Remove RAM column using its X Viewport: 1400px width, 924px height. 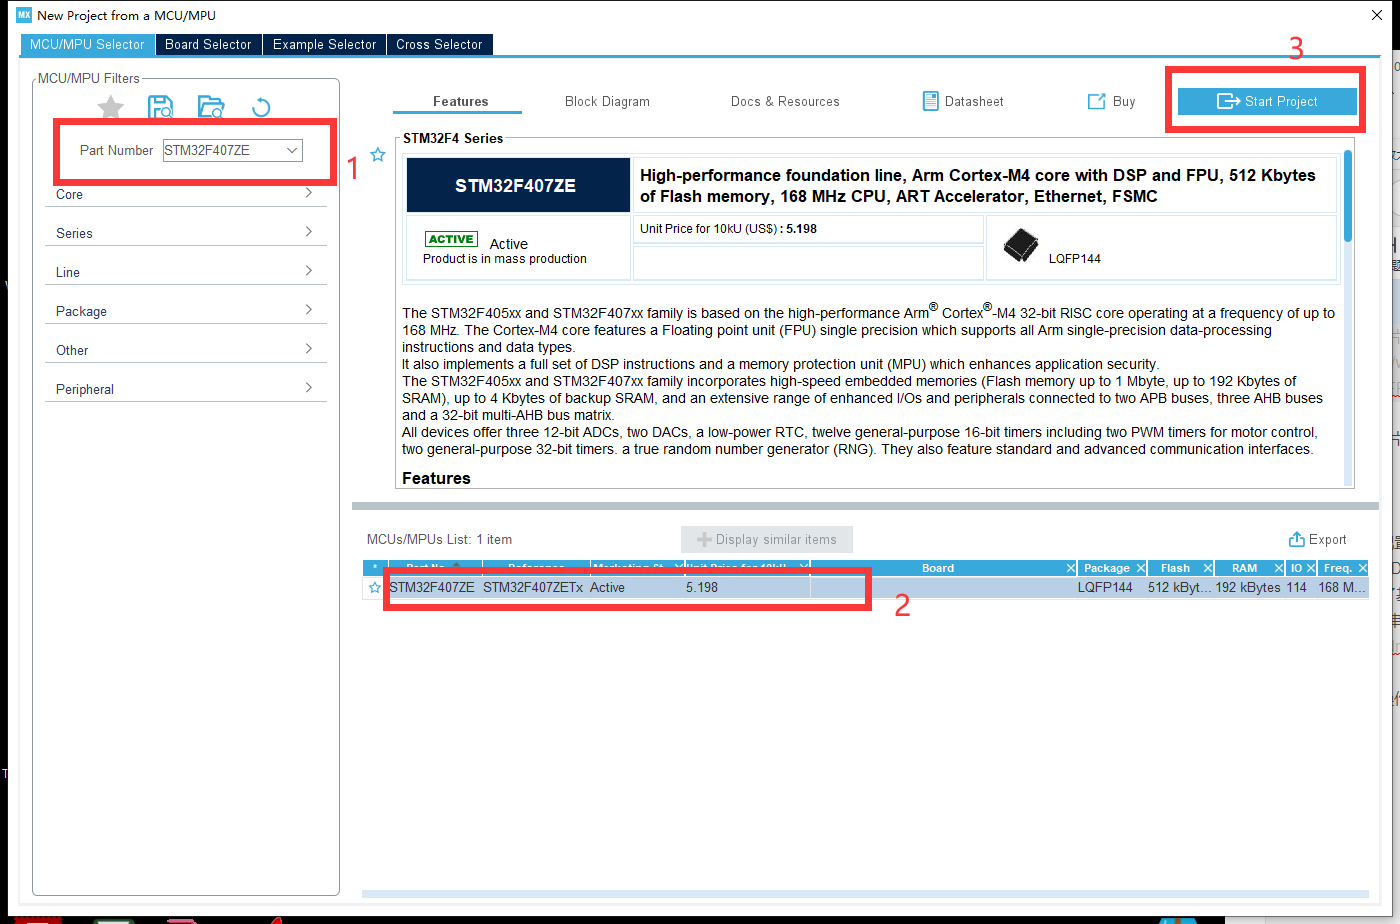pyautogui.click(x=1278, y=568)
